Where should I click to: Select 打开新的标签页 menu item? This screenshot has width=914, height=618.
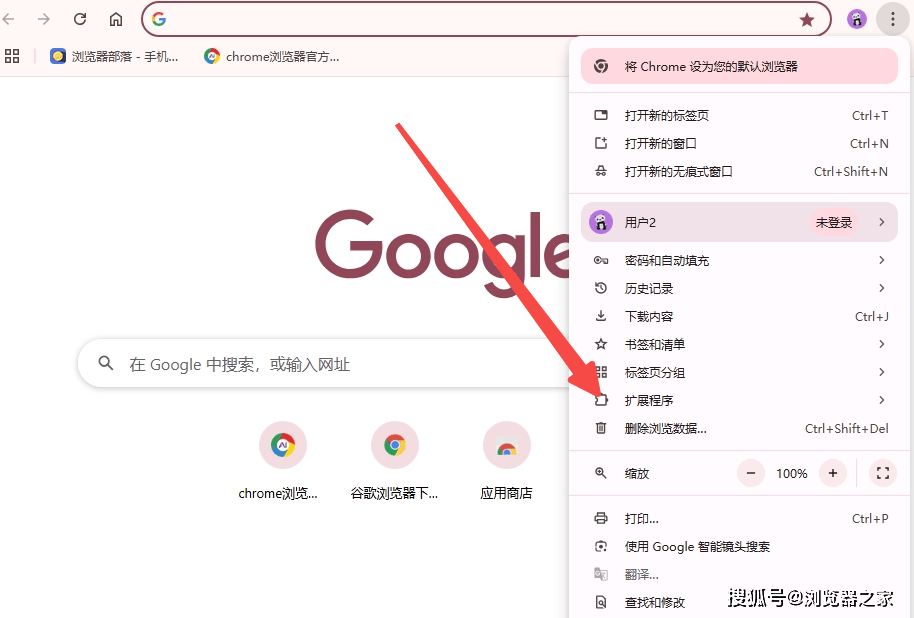739,115
